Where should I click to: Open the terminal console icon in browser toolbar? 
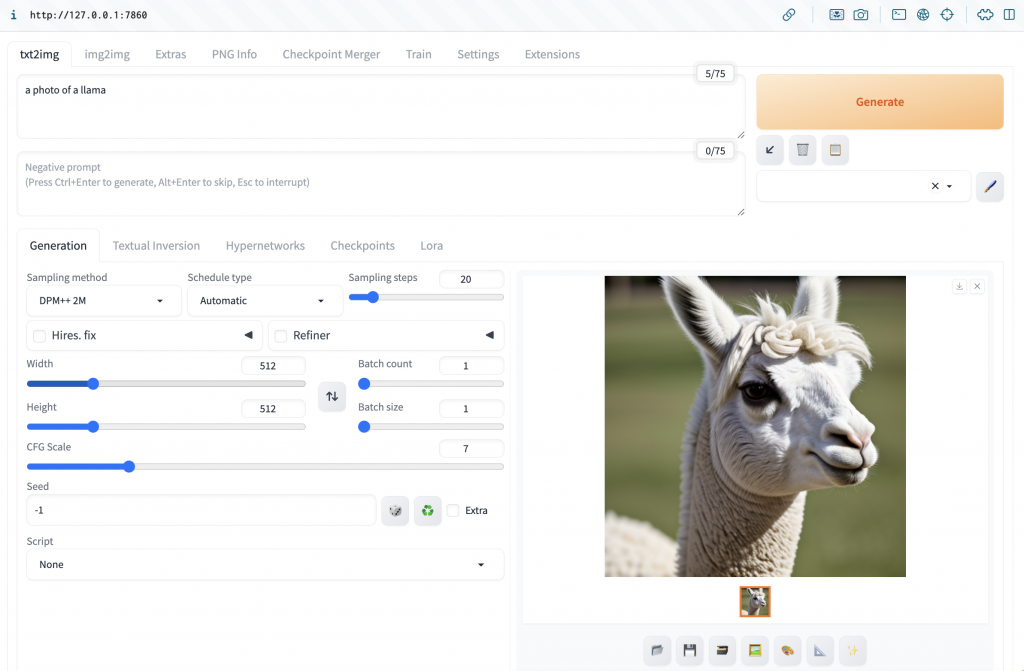[899, 14]
